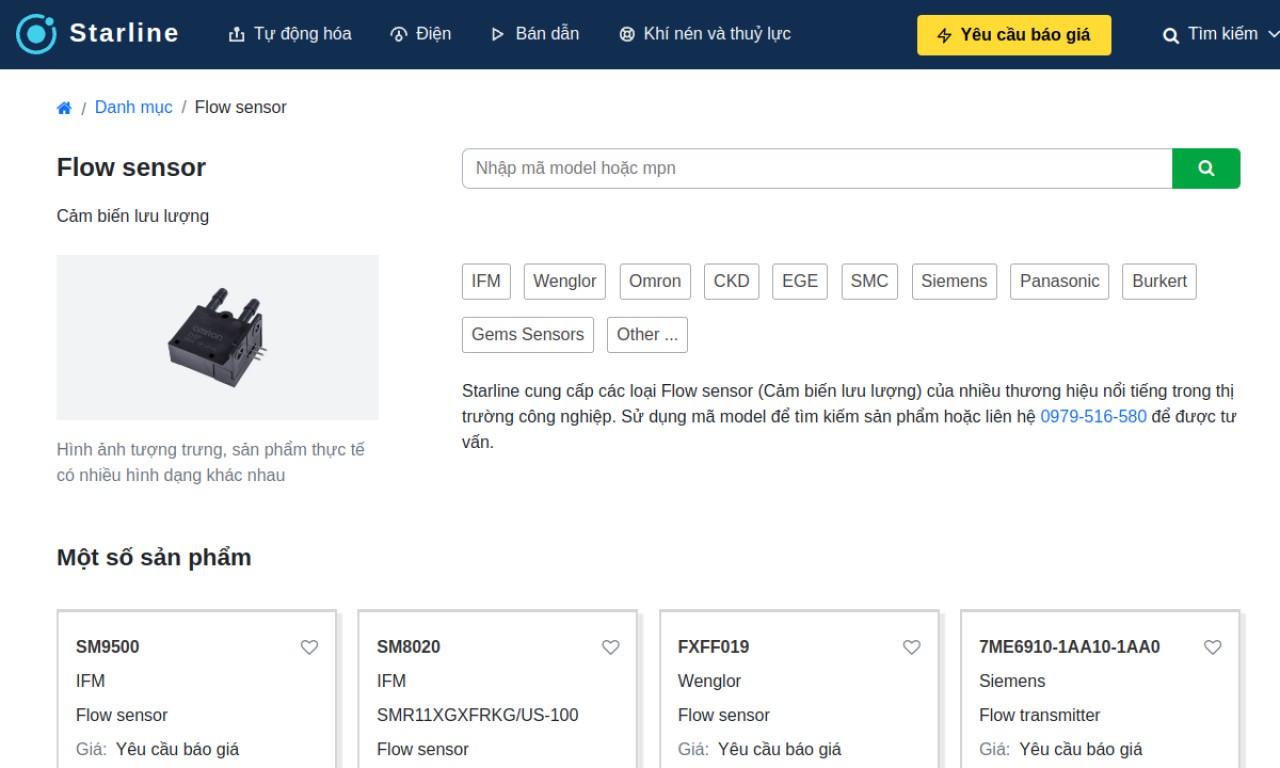
Task: Call the 0979-516-580 phone link
Action: coord(1093,416)
